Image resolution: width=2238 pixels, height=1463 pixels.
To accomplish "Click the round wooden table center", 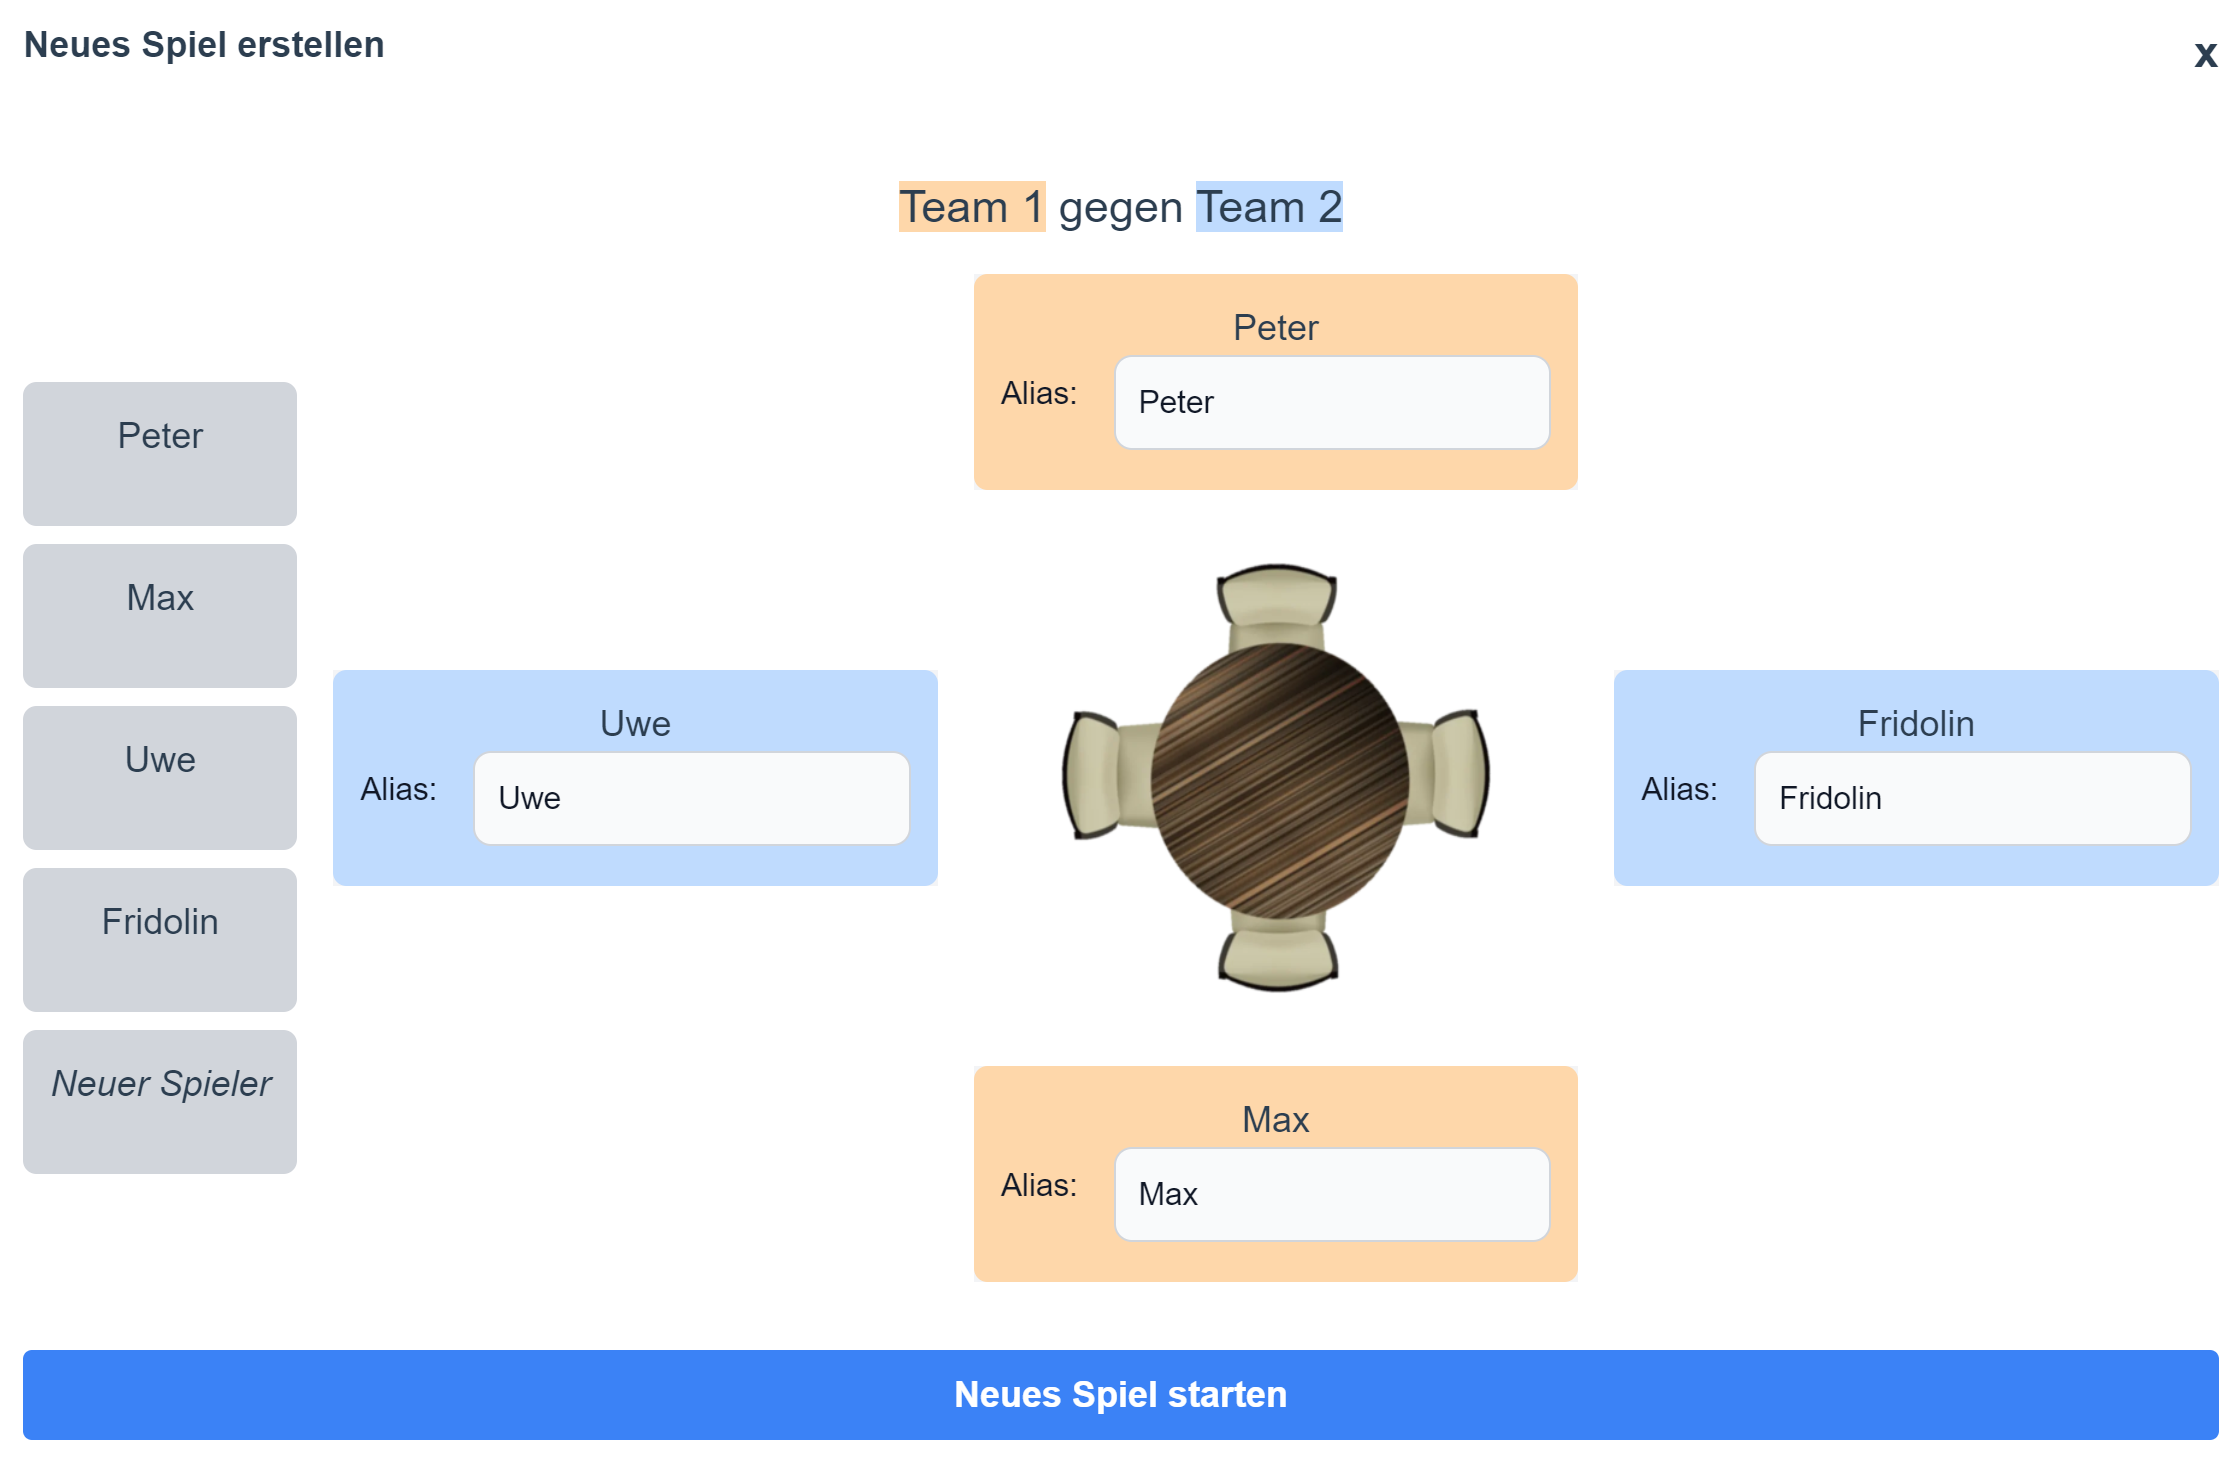I will tap(1279, 780).
